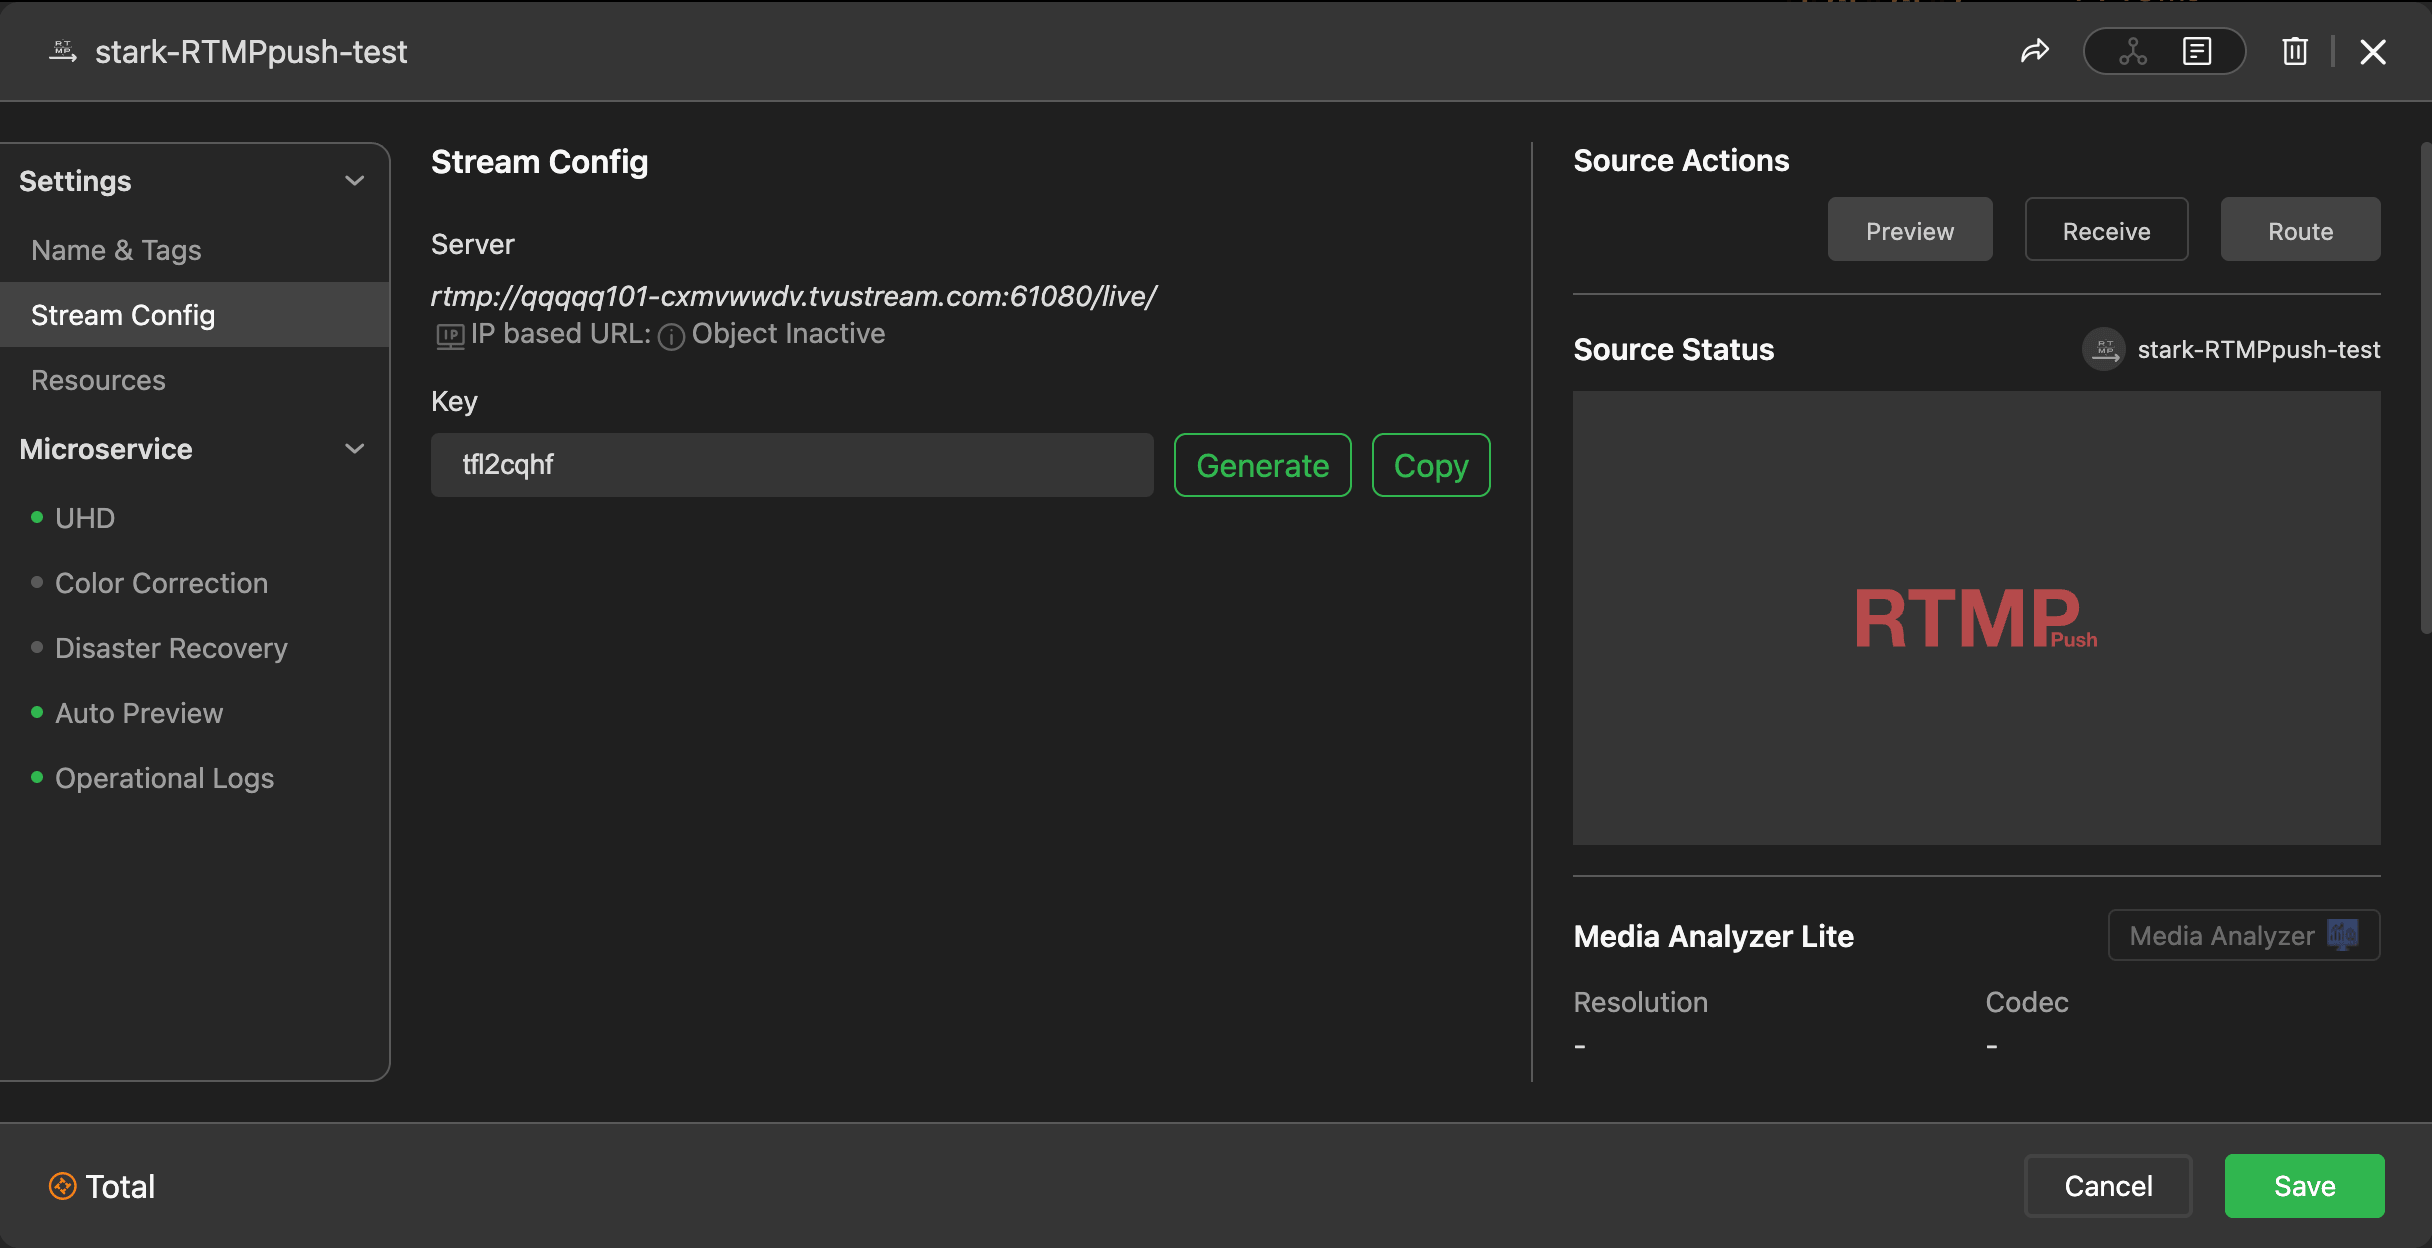Click the Route source action button
Image resolution: width=2432 pixels, height=1248 pixels.
pos(2300,230)
